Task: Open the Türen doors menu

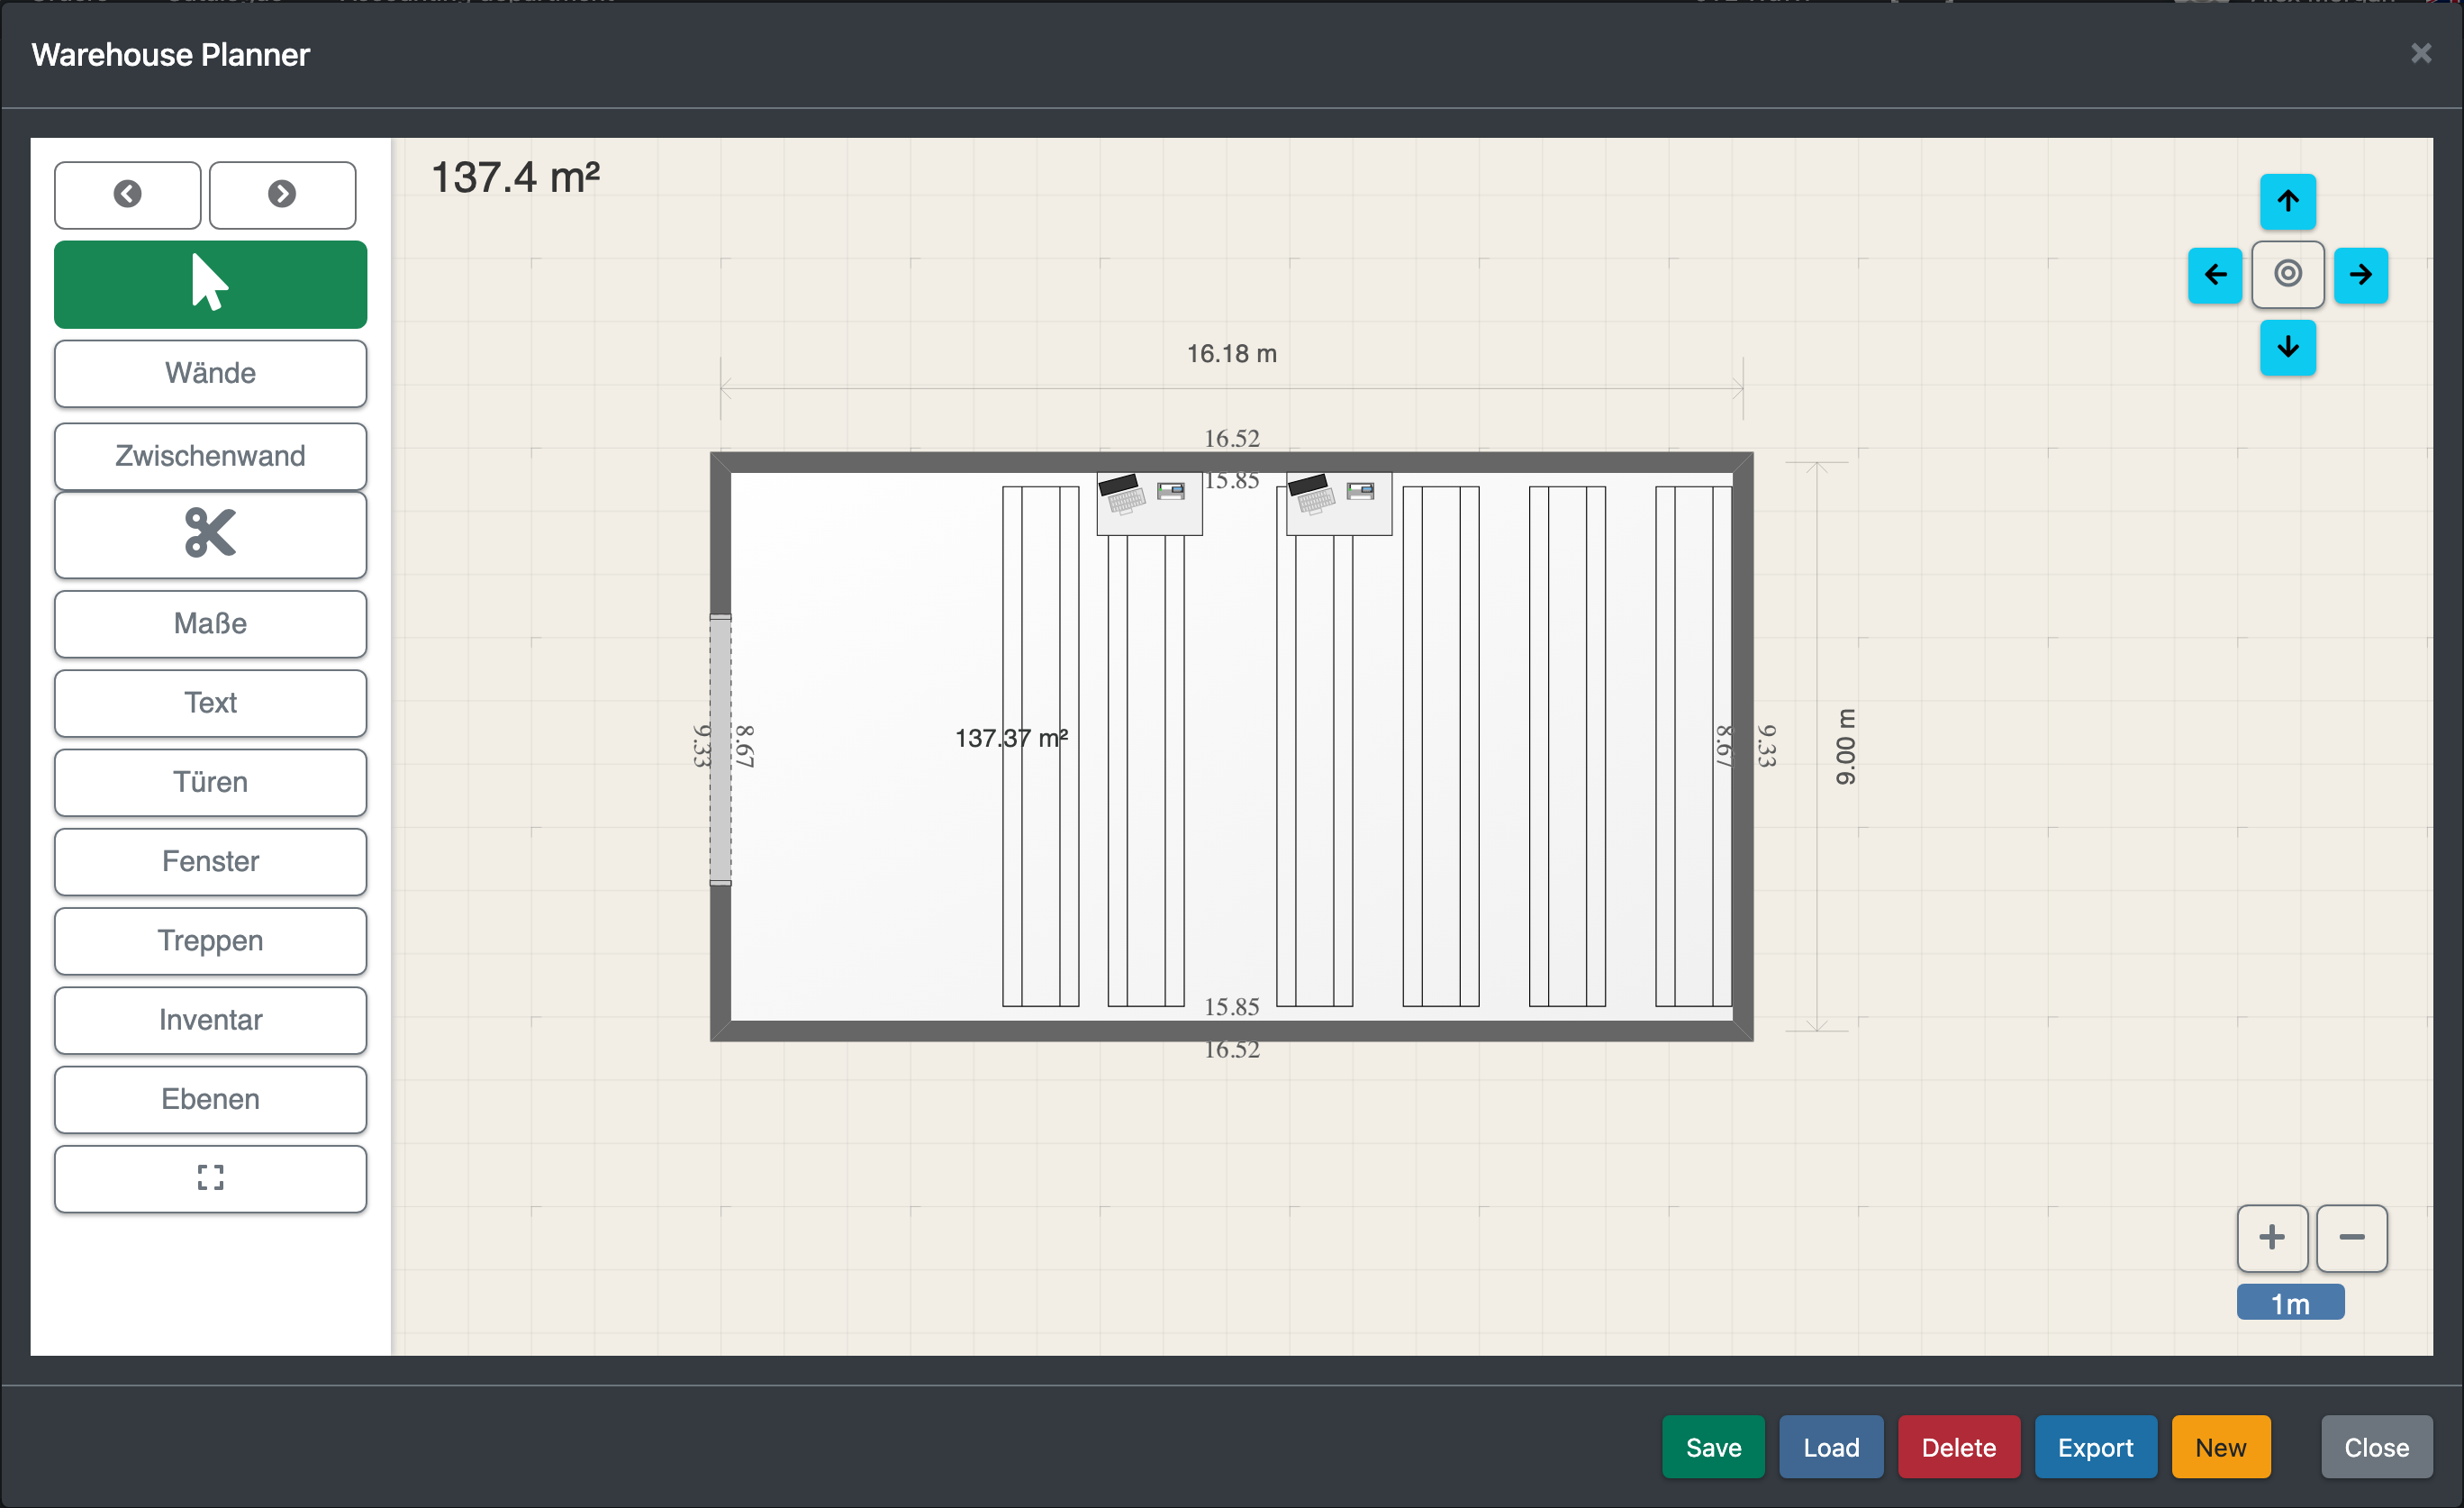Action: tap(210, 782)
